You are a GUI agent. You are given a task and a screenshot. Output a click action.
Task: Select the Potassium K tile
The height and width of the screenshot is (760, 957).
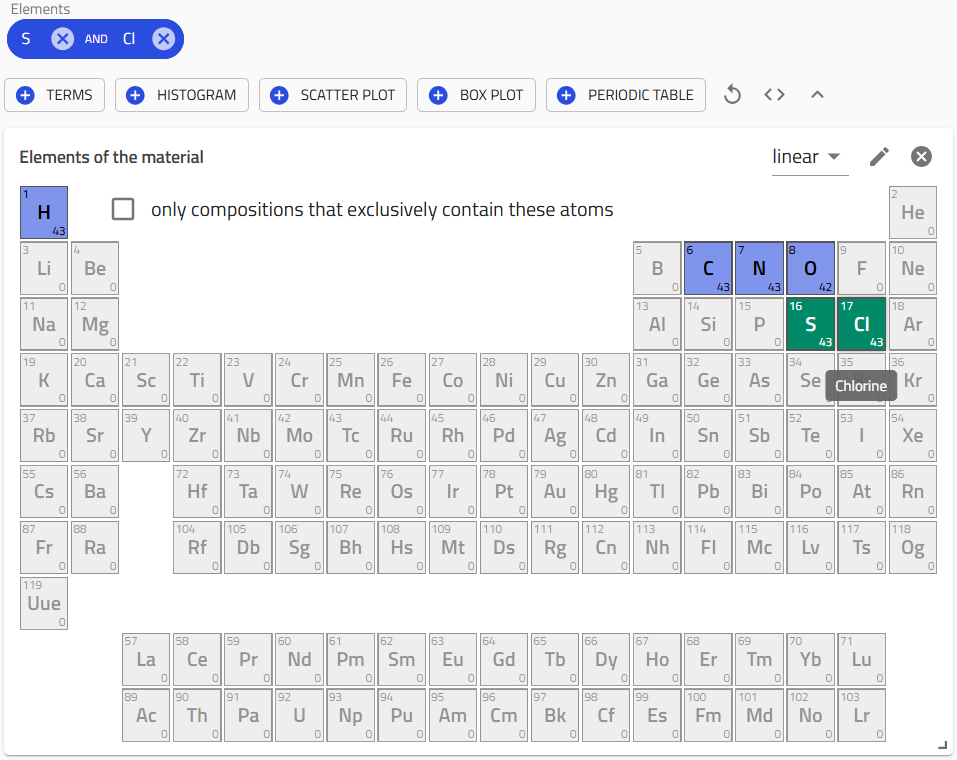(x=44, y=380)
